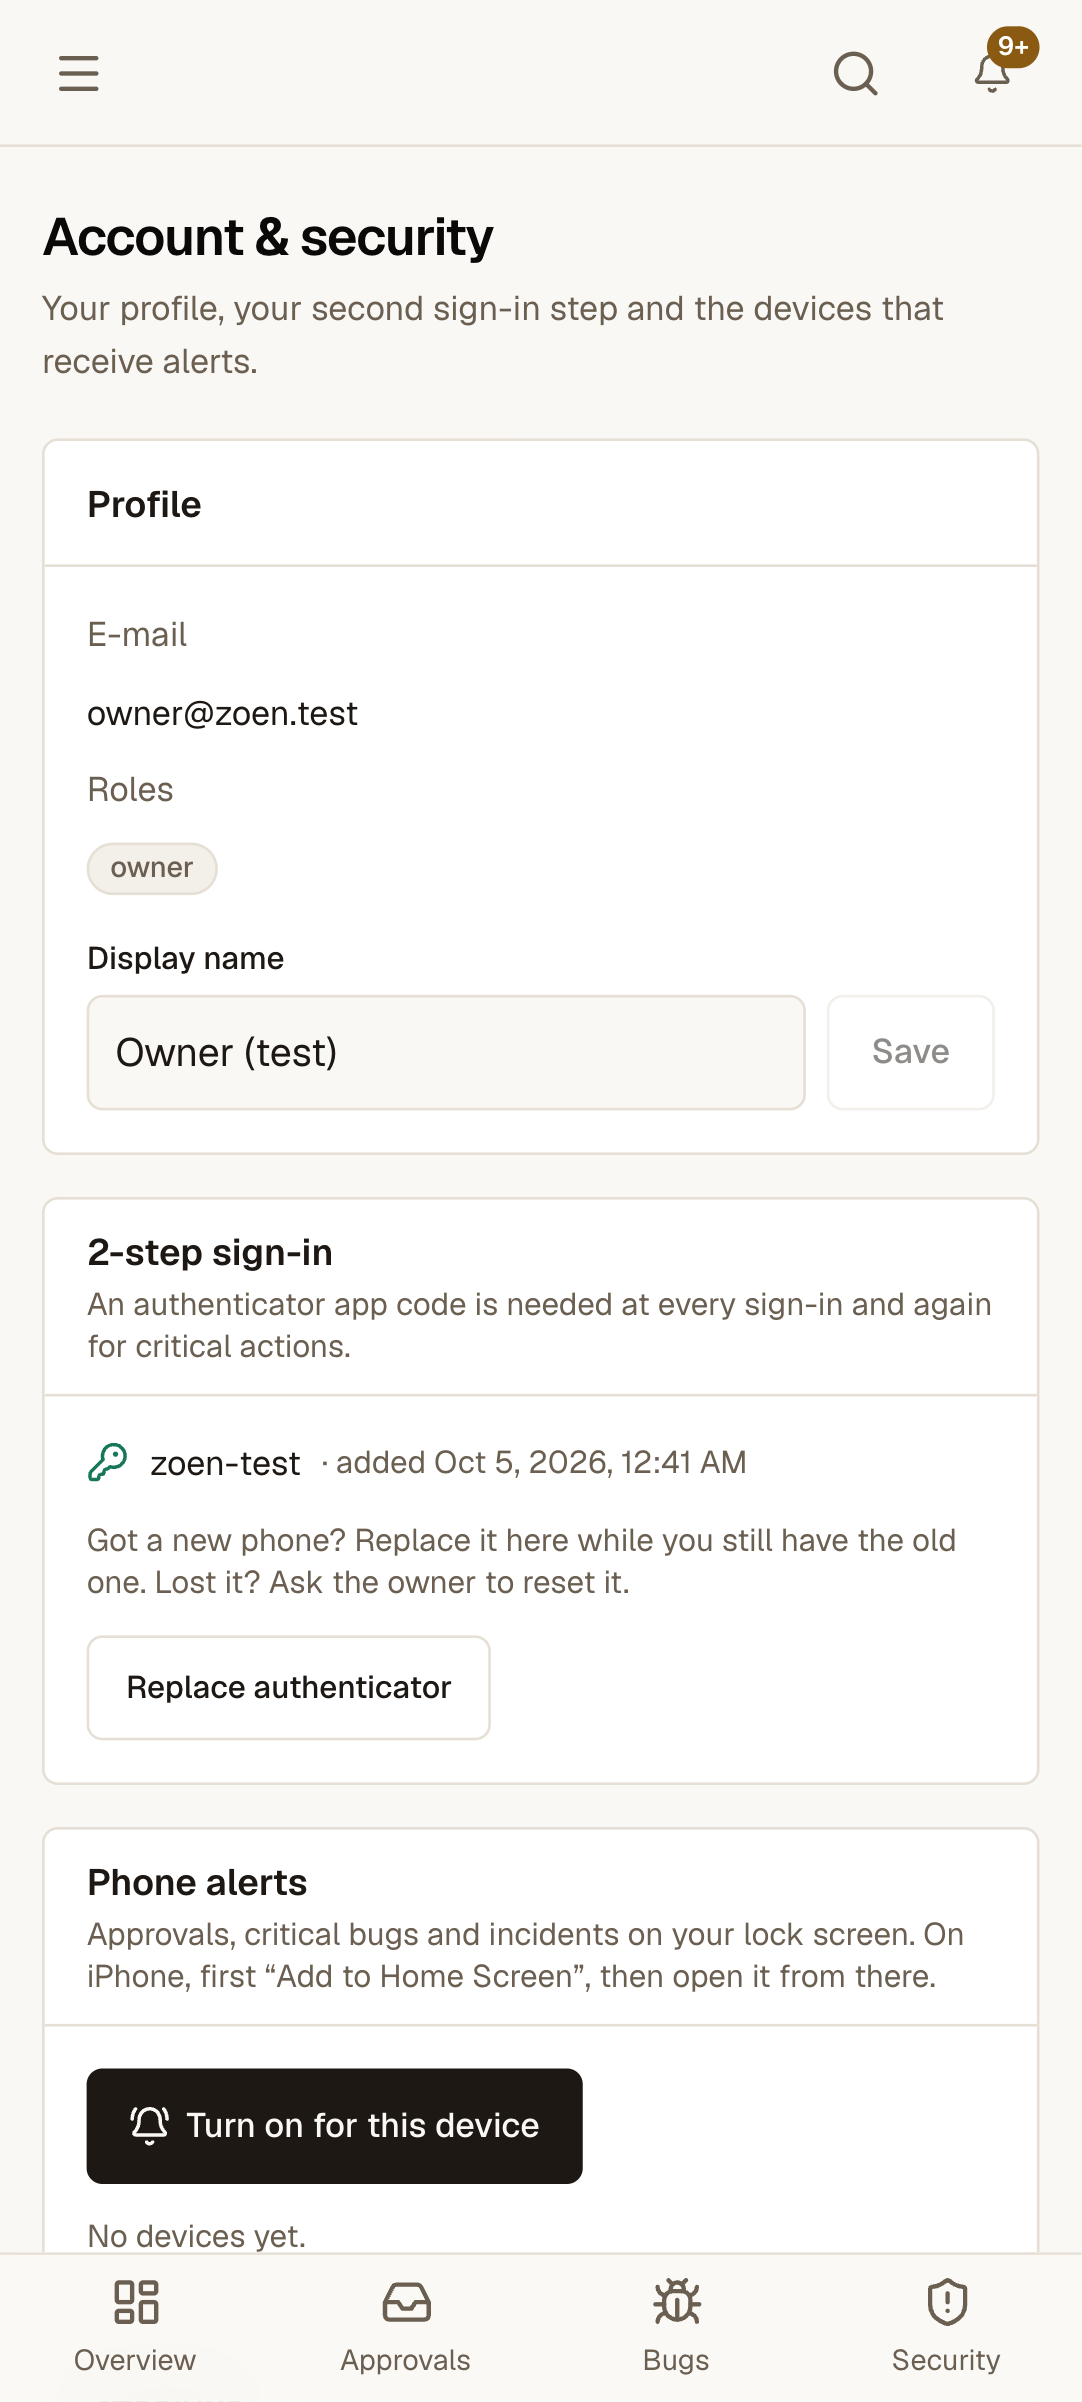This screenshot has height=2402, width=1082.
Task: Click the owner role chip
Action: 152,868
